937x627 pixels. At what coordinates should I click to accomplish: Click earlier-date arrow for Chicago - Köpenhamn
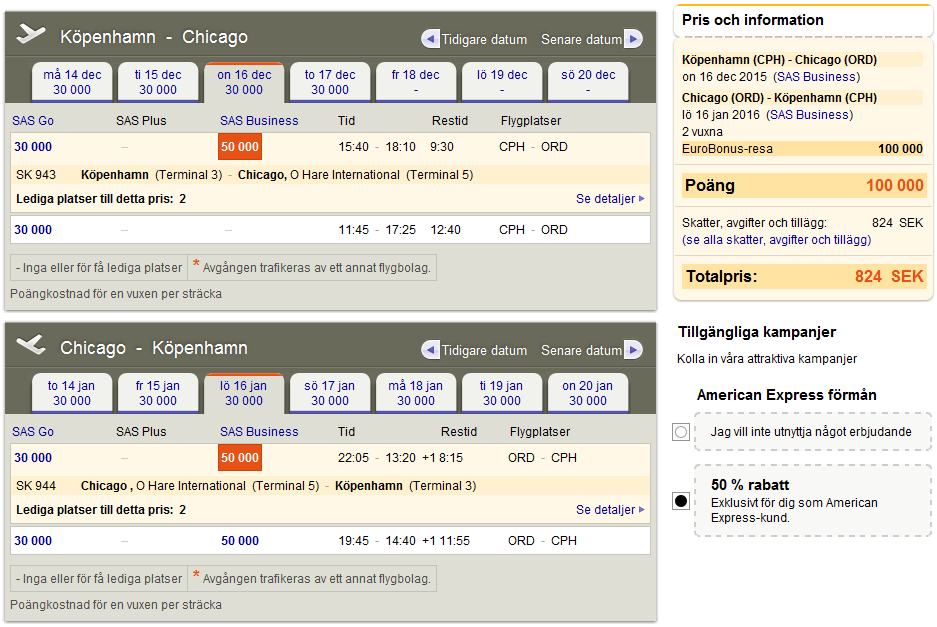(431, 351)
